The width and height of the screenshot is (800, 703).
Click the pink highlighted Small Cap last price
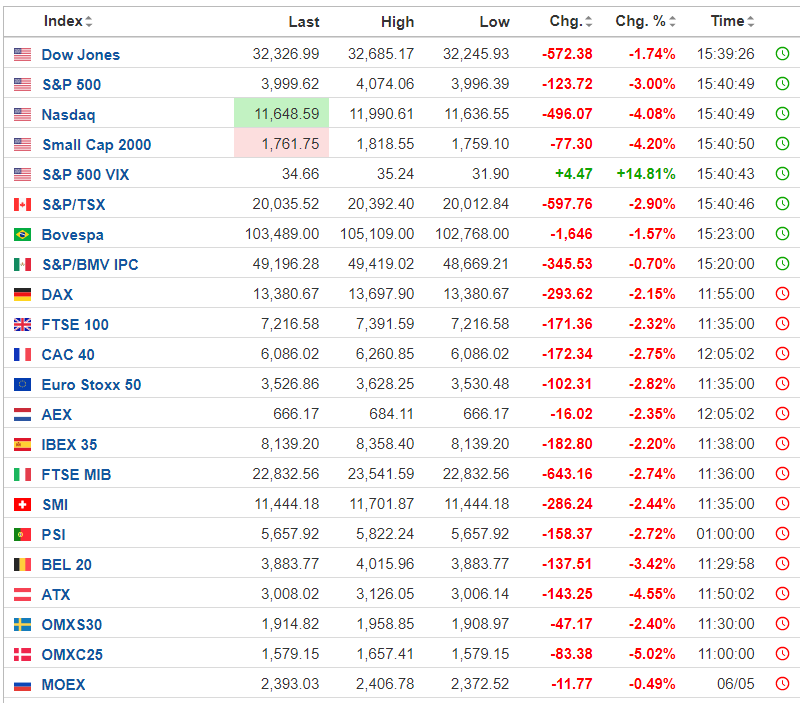[282, 143]
